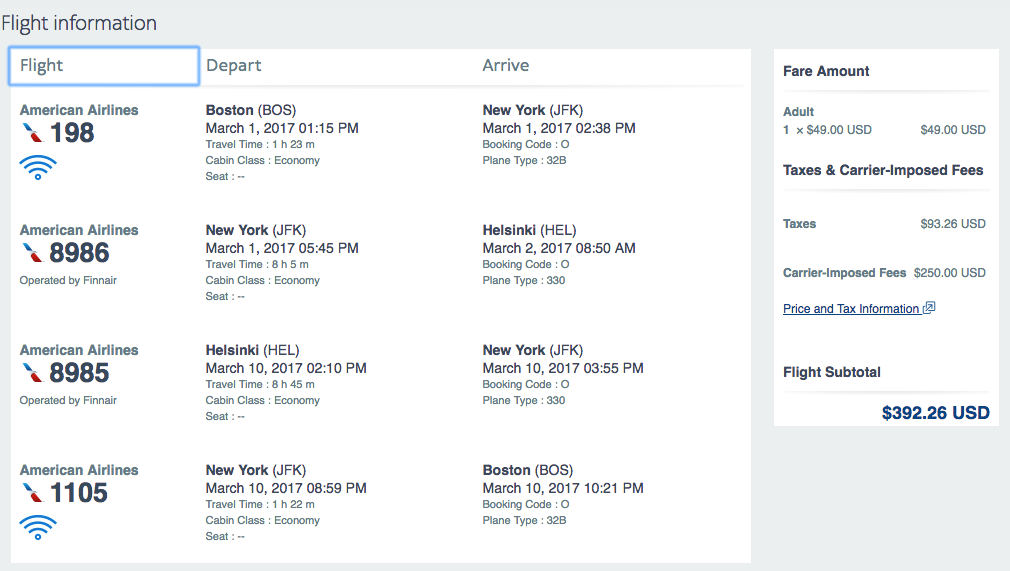Click Boston (BOS) departure of flight 198
The image size is (1010, 571).
[x=251, y=110]
